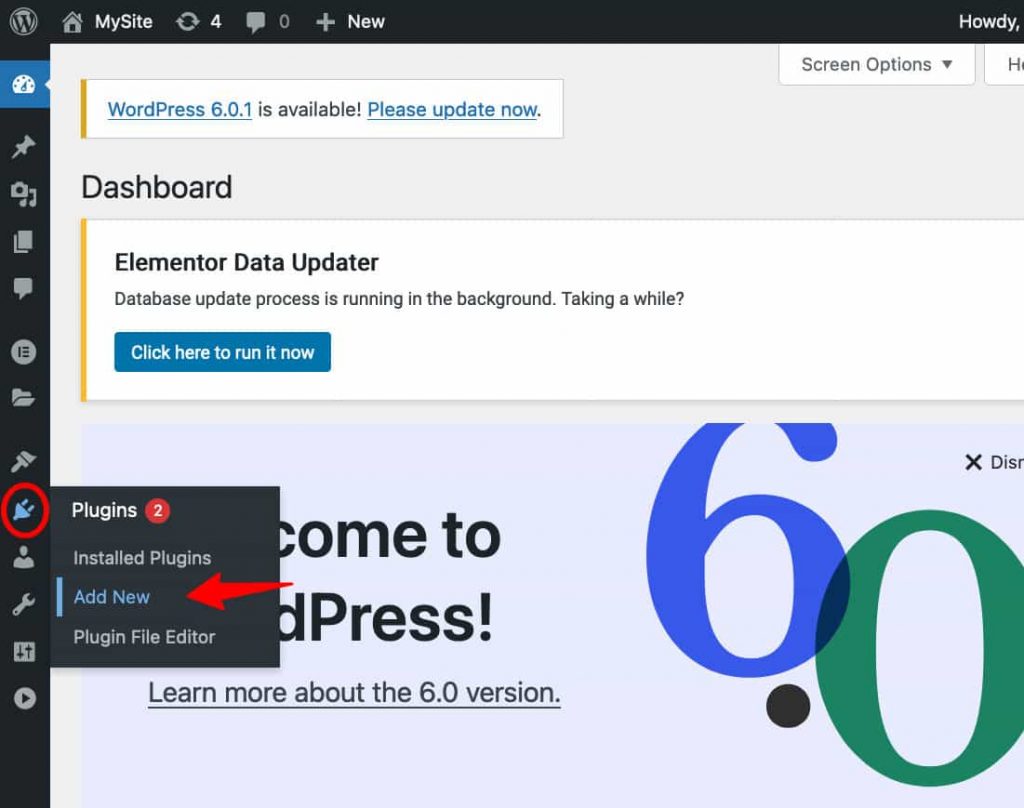
Task: Click the Howdy account menu
Action: (x=991, y=22)
